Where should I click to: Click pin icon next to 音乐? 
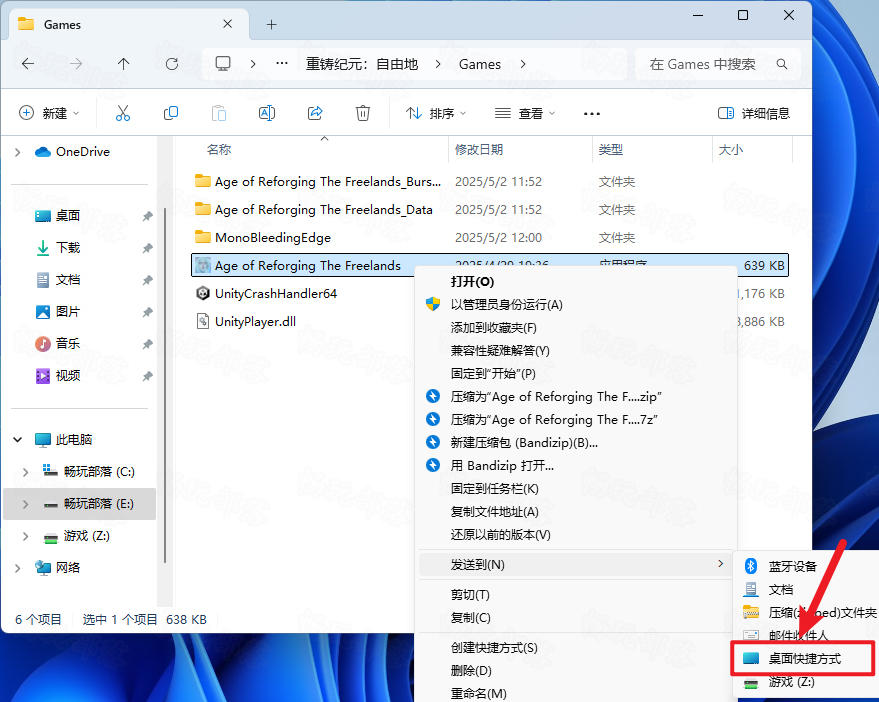(x=147, y=344)
